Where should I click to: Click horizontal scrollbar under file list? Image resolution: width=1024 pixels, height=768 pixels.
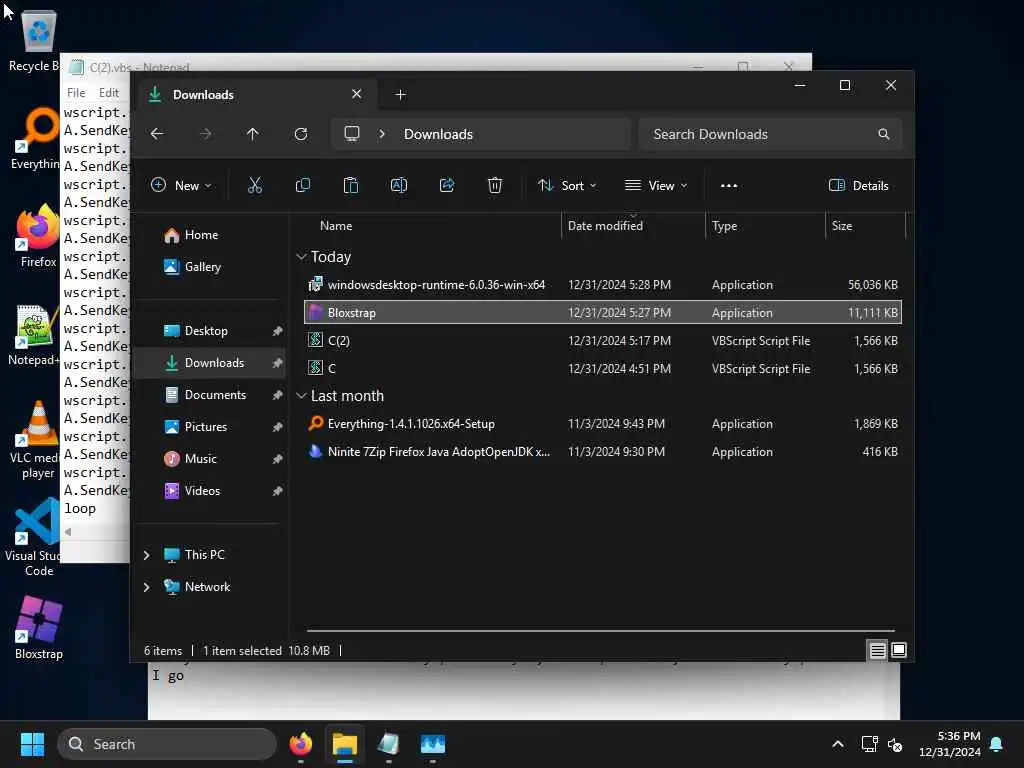pos(600,631)
